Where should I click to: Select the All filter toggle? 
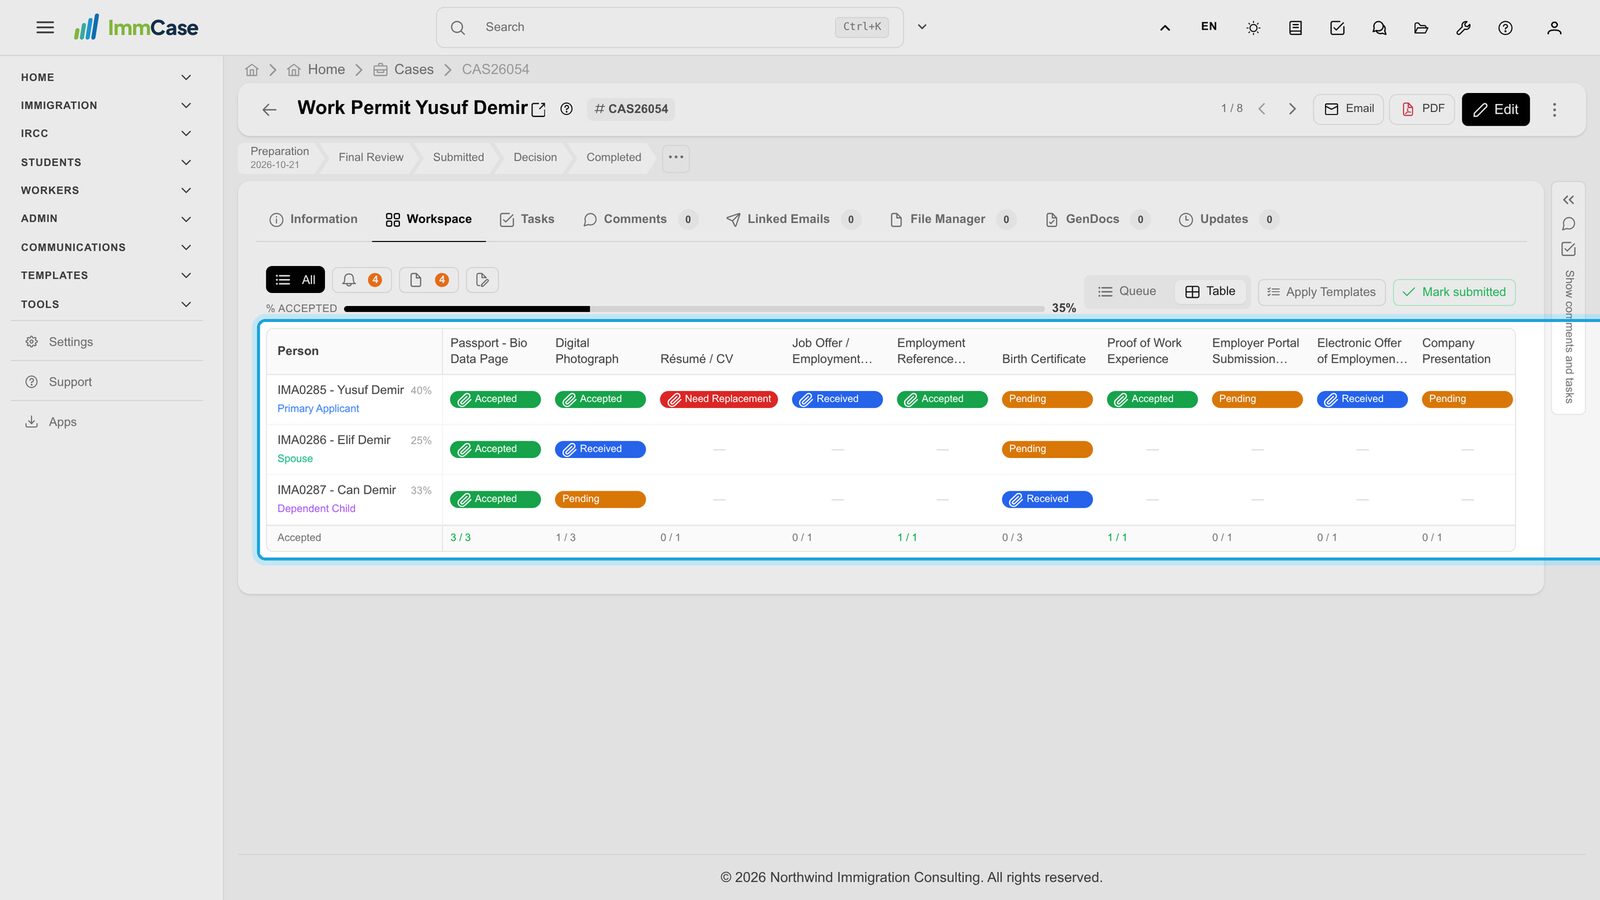(295, 280)
